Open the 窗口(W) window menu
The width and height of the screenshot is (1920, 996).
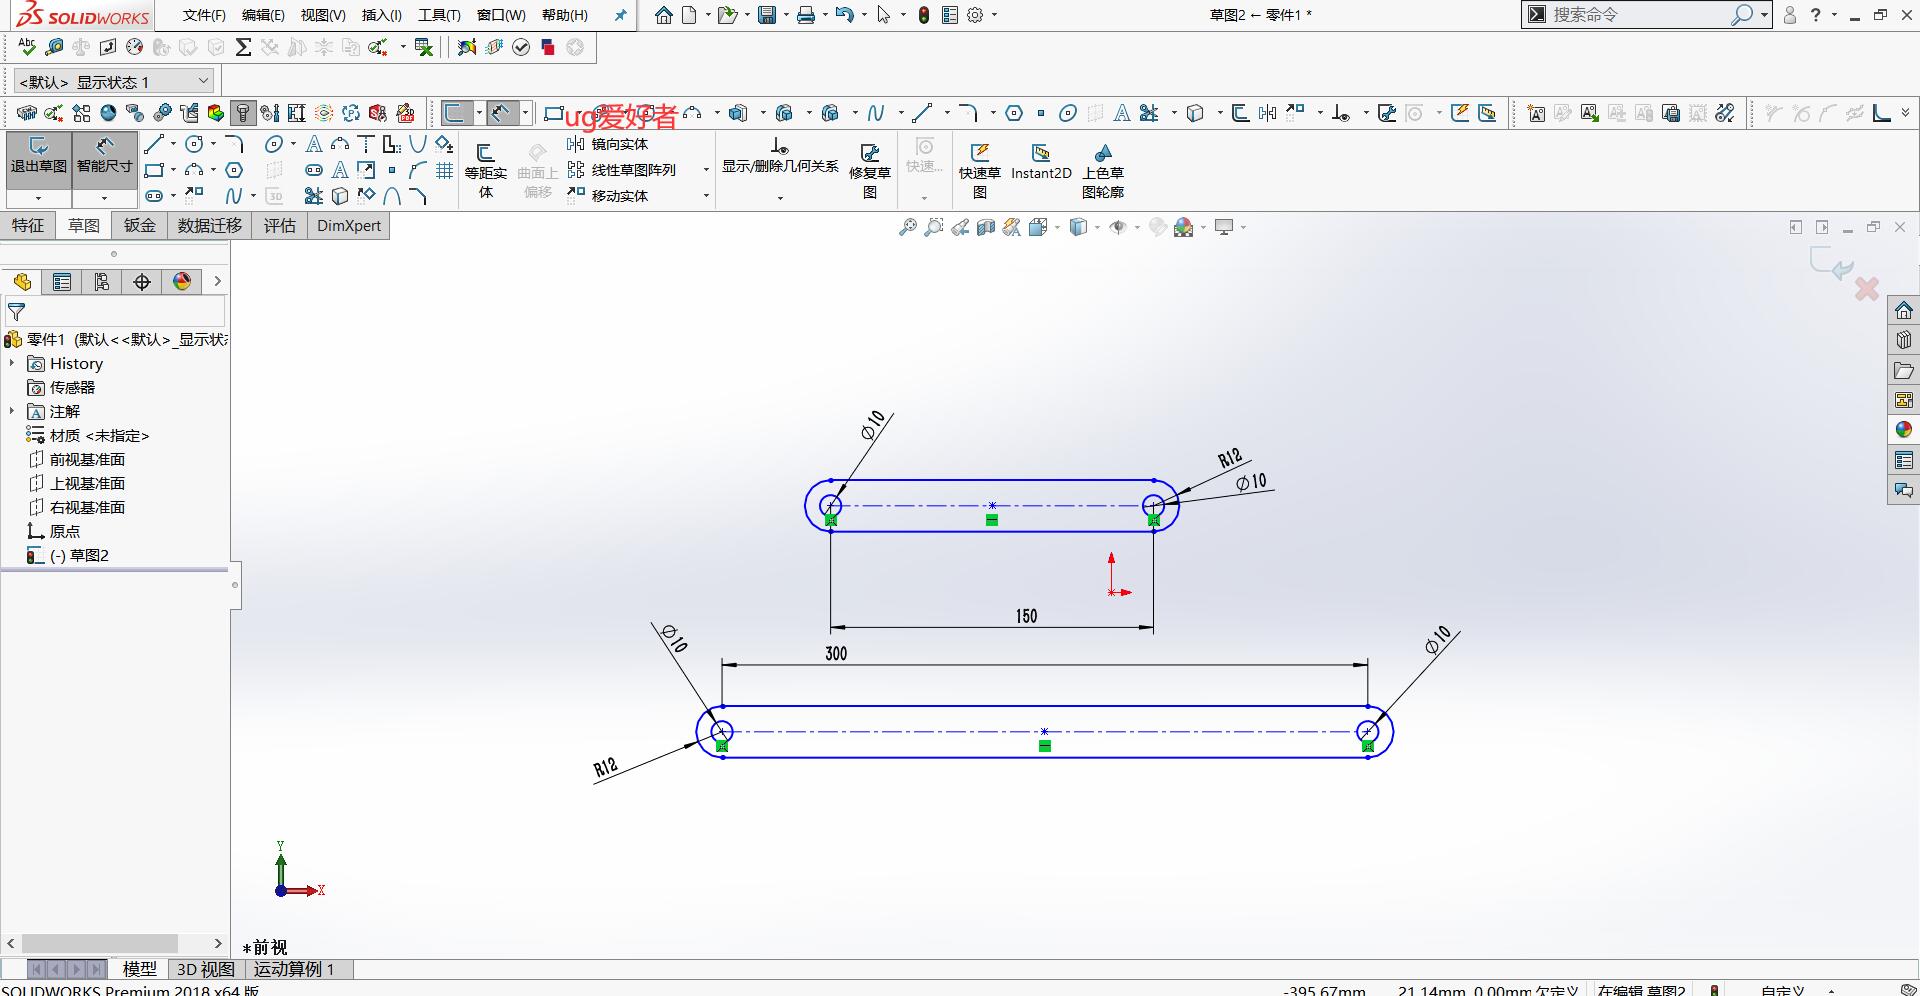(501, 15)
